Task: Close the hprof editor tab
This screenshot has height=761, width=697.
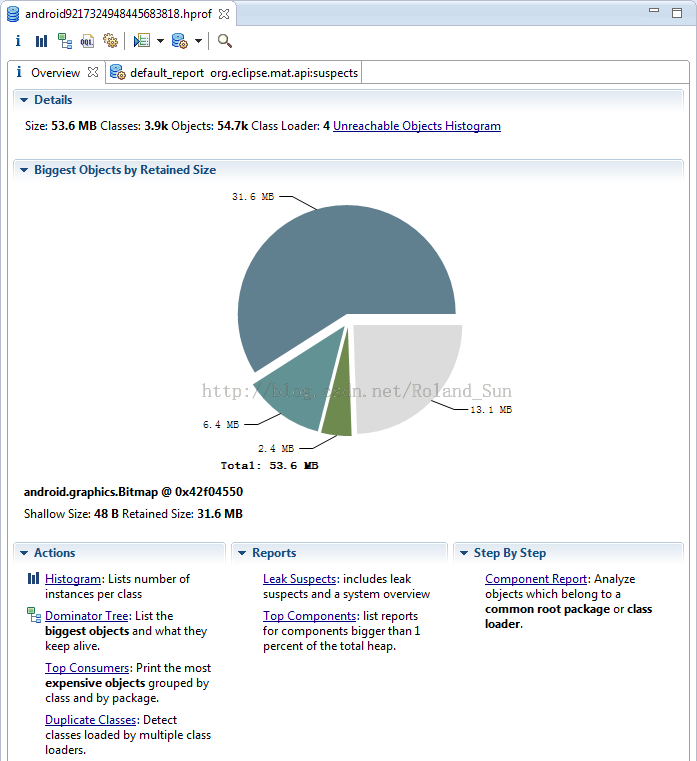Action: [x=224, y=14]
